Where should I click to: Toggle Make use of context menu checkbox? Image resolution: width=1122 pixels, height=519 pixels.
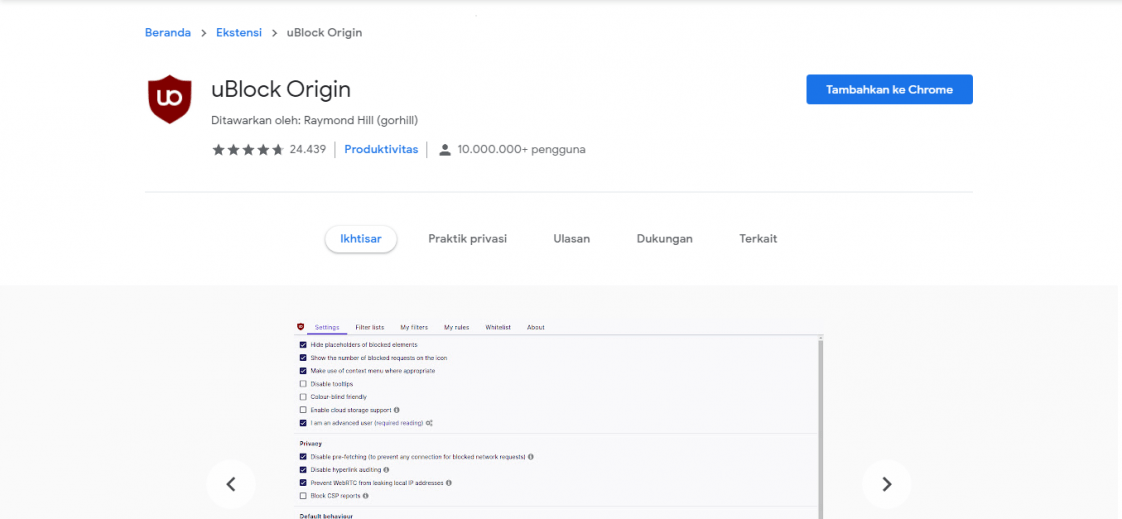click(x=303, y=371)
